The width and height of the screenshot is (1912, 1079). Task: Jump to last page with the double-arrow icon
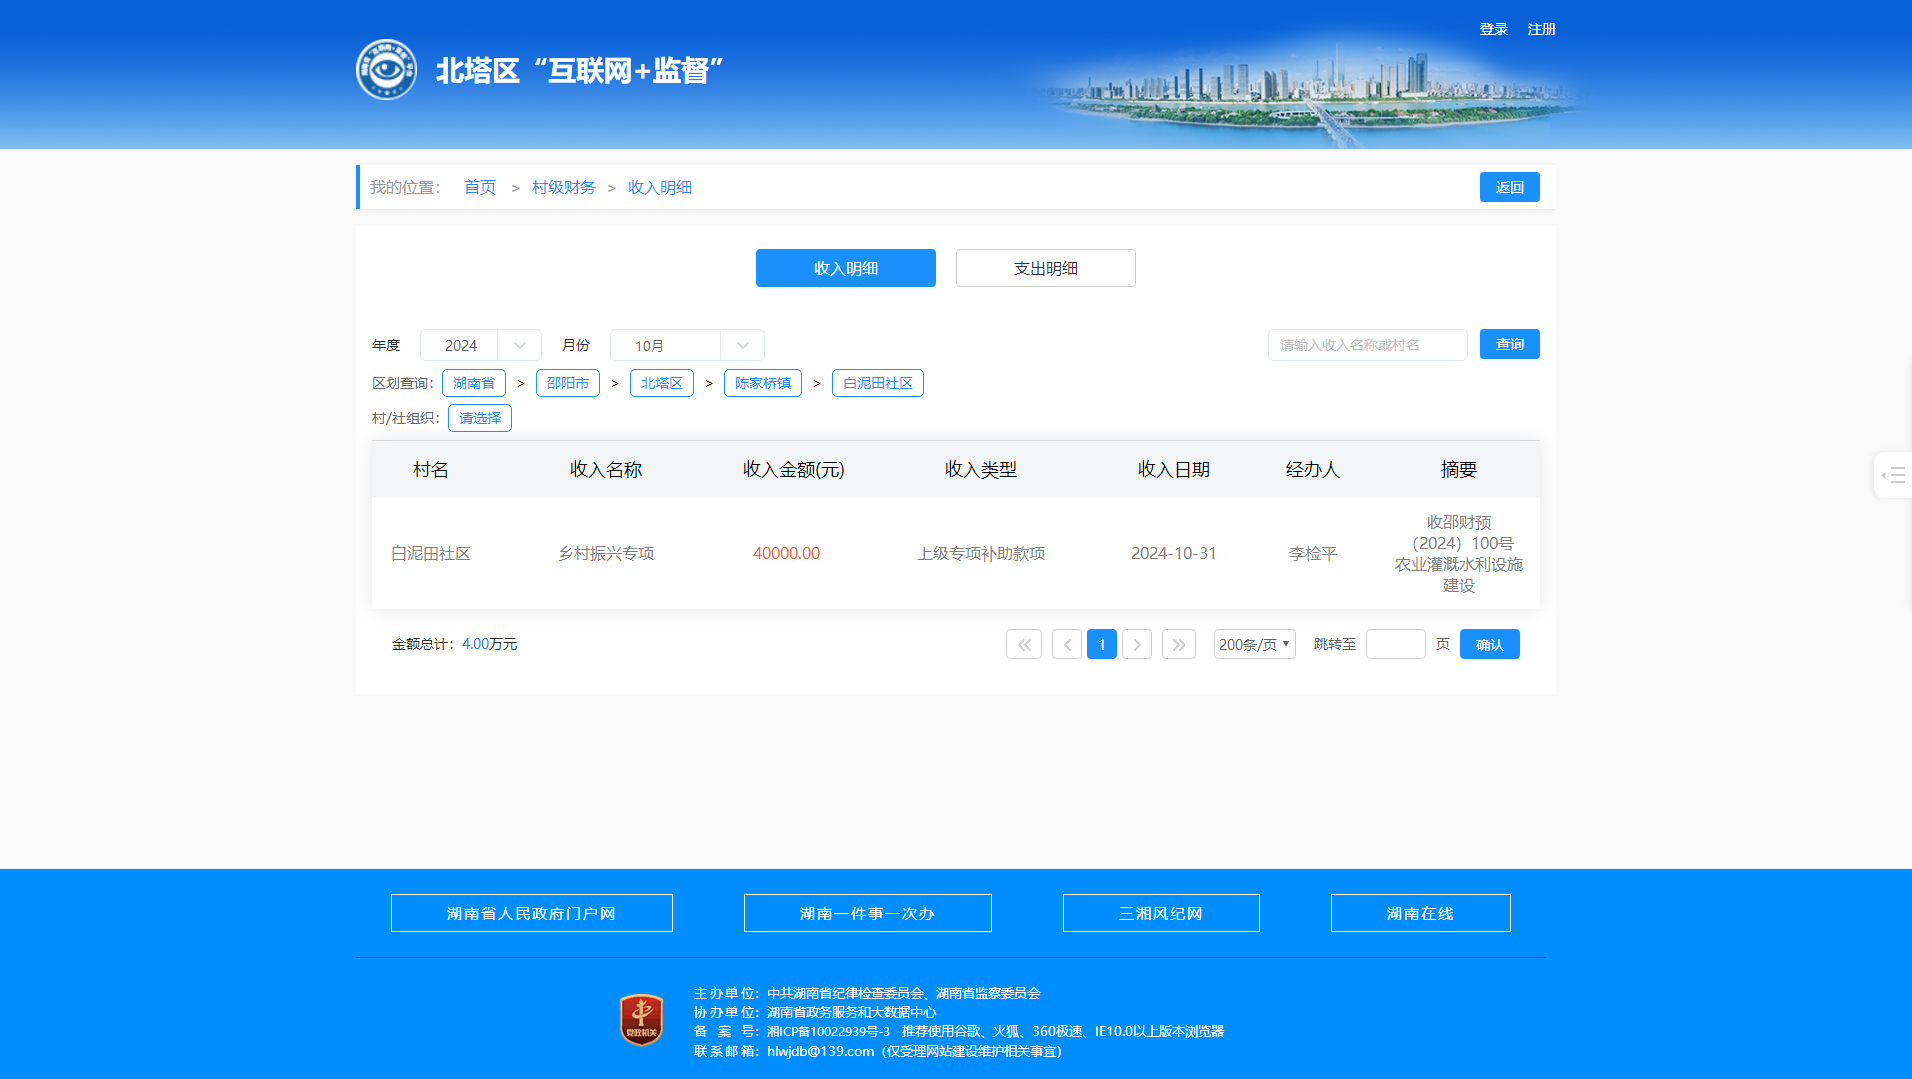[1178, 645]
